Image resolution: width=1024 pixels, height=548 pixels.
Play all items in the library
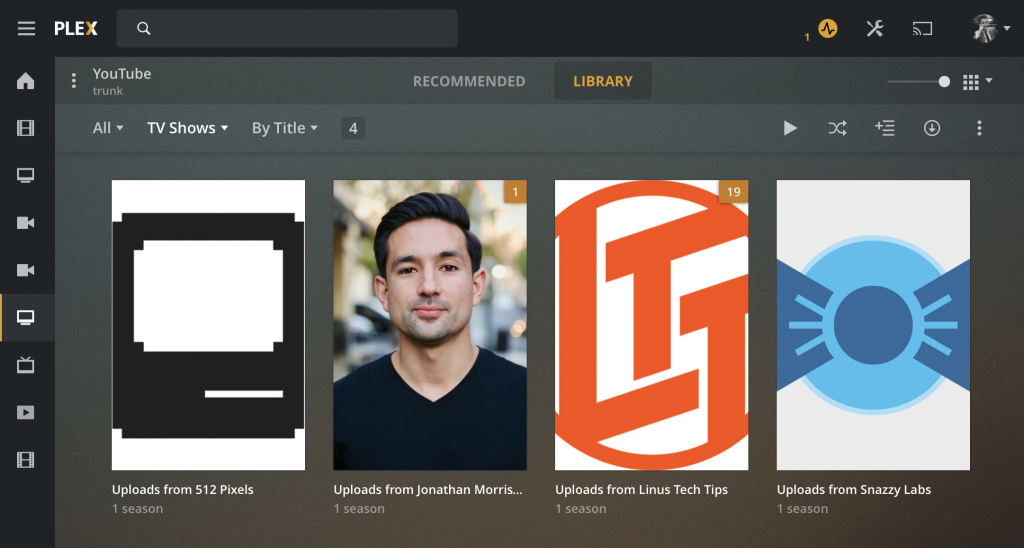coord(790,128)
